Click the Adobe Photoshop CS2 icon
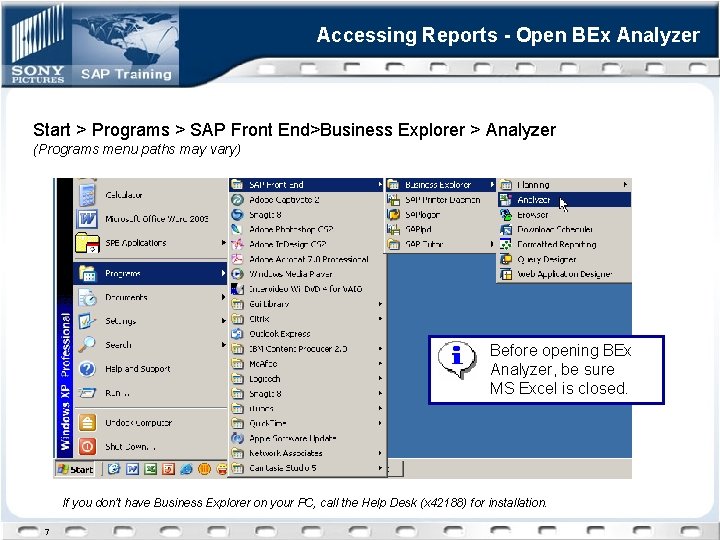 [x=237, y=229]
